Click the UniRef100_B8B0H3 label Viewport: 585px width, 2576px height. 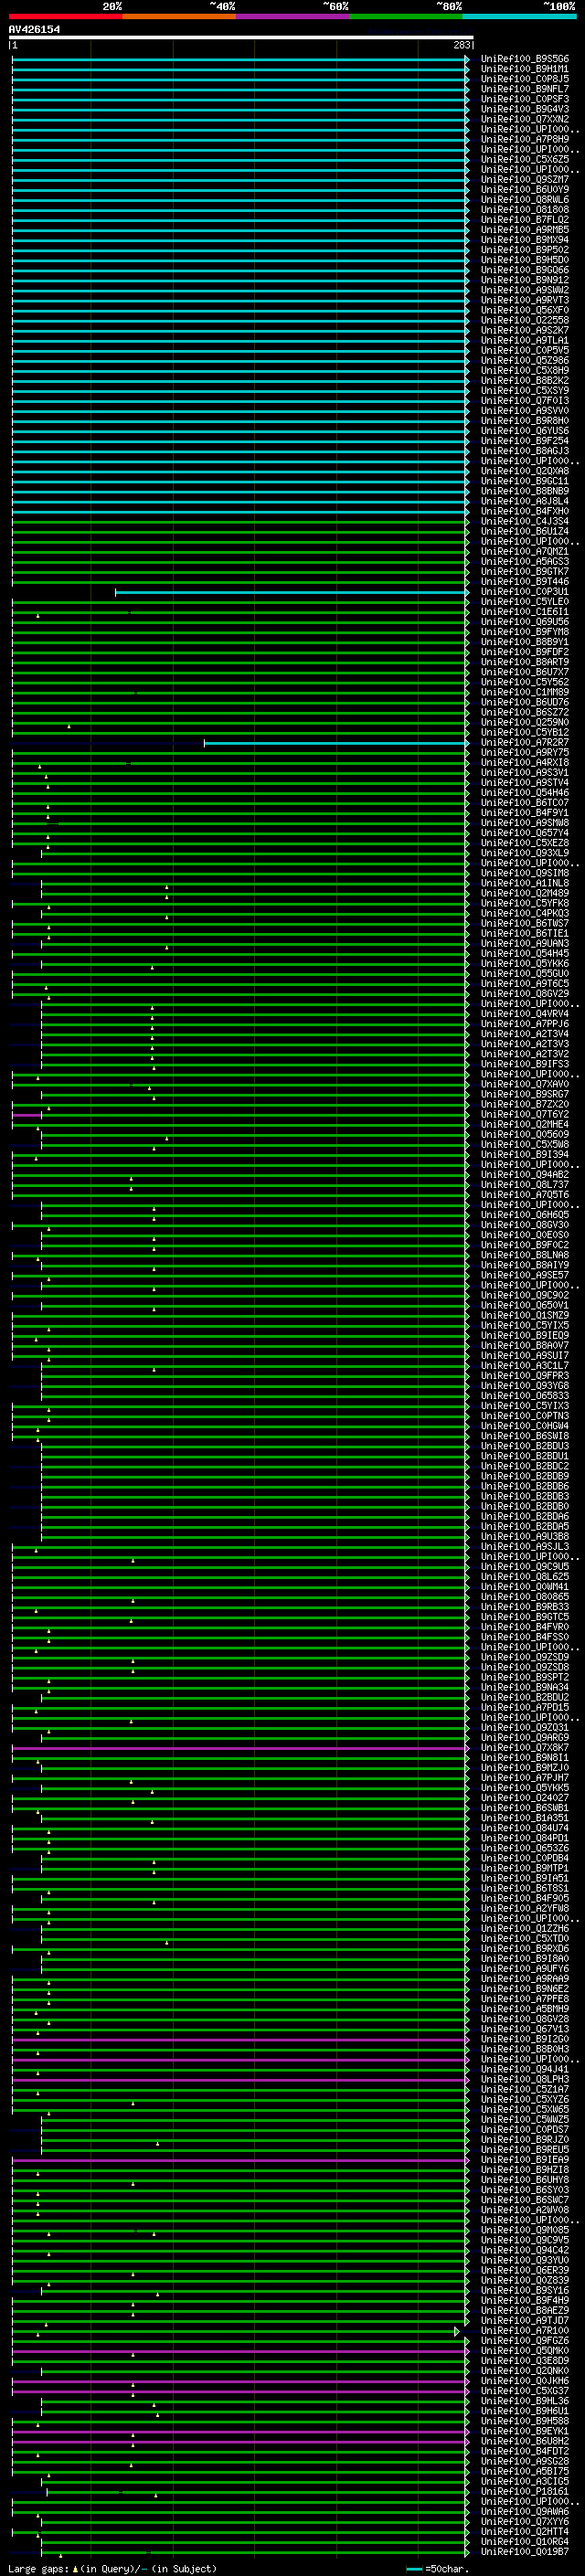(x=525, y=2049)
